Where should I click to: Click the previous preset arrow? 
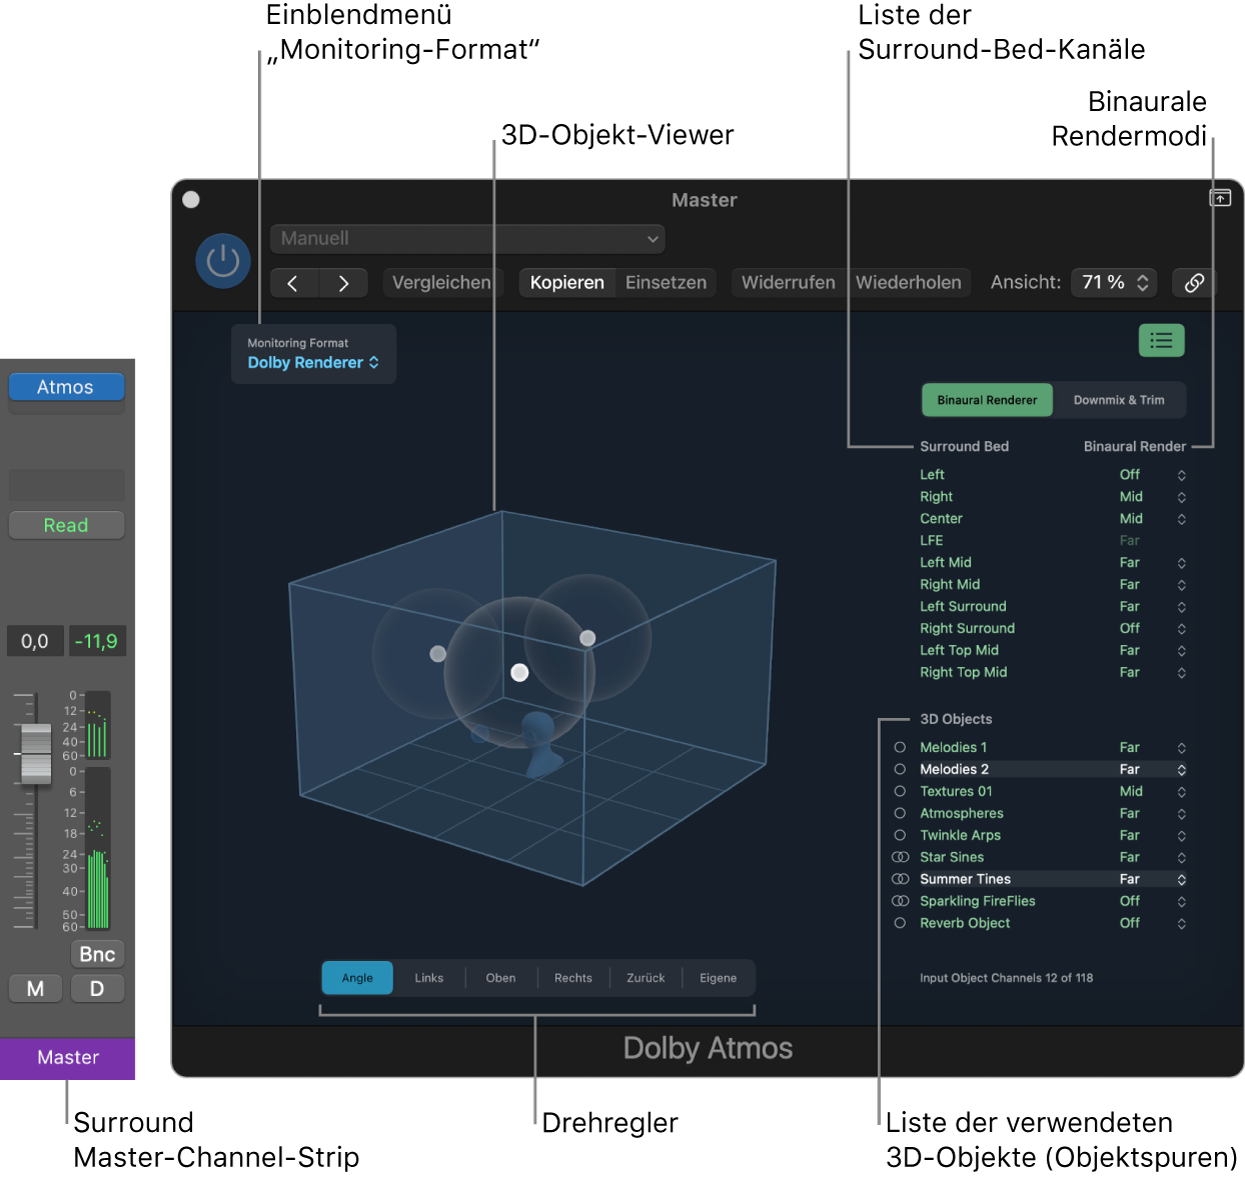293,283
